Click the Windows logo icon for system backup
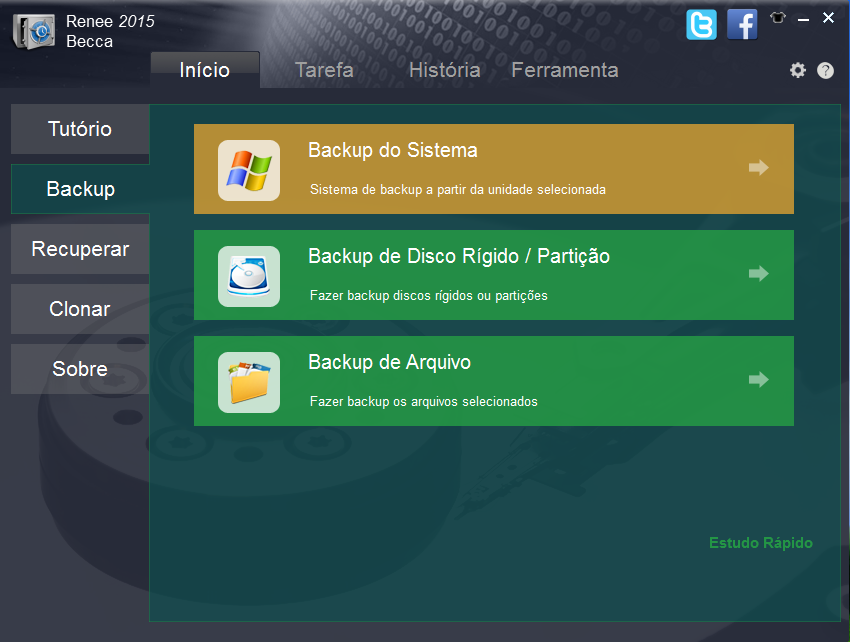This screenshot has height=642, width=850. click(249, 170)
